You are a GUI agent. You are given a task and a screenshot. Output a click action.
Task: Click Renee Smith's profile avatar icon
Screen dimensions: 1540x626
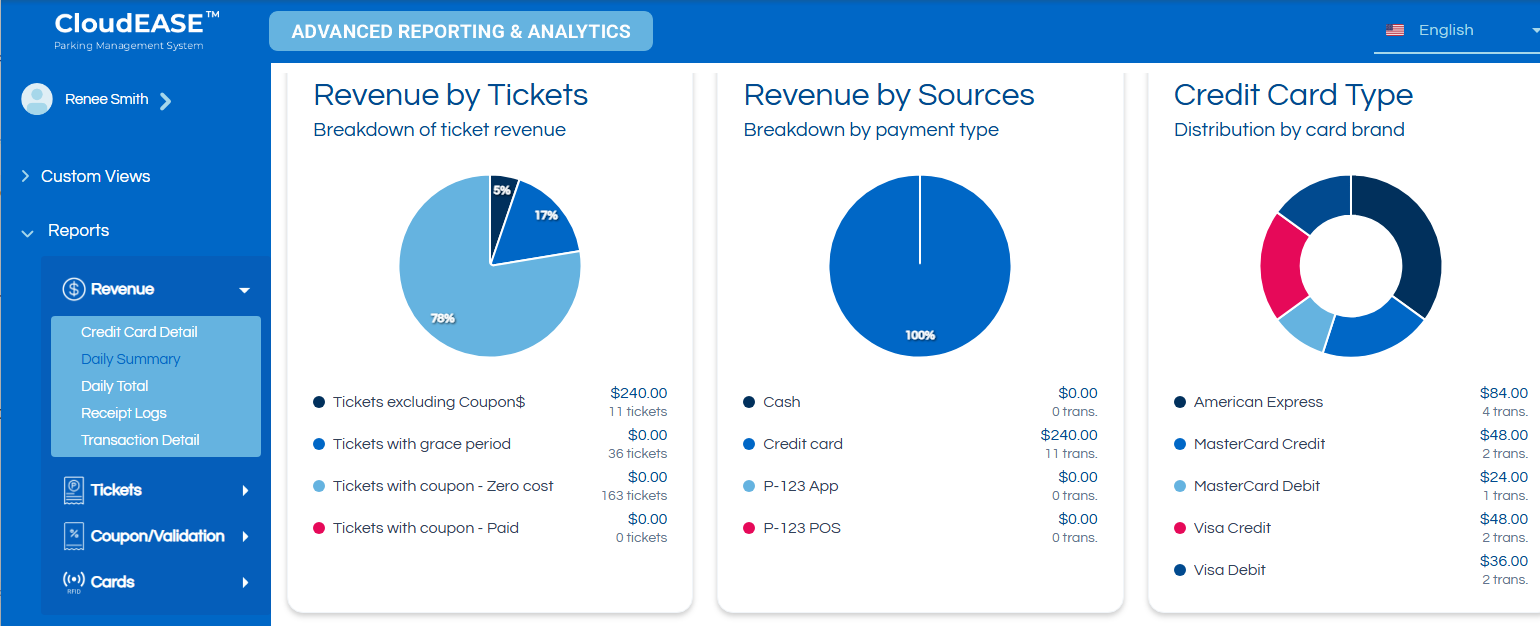point(36,99)
